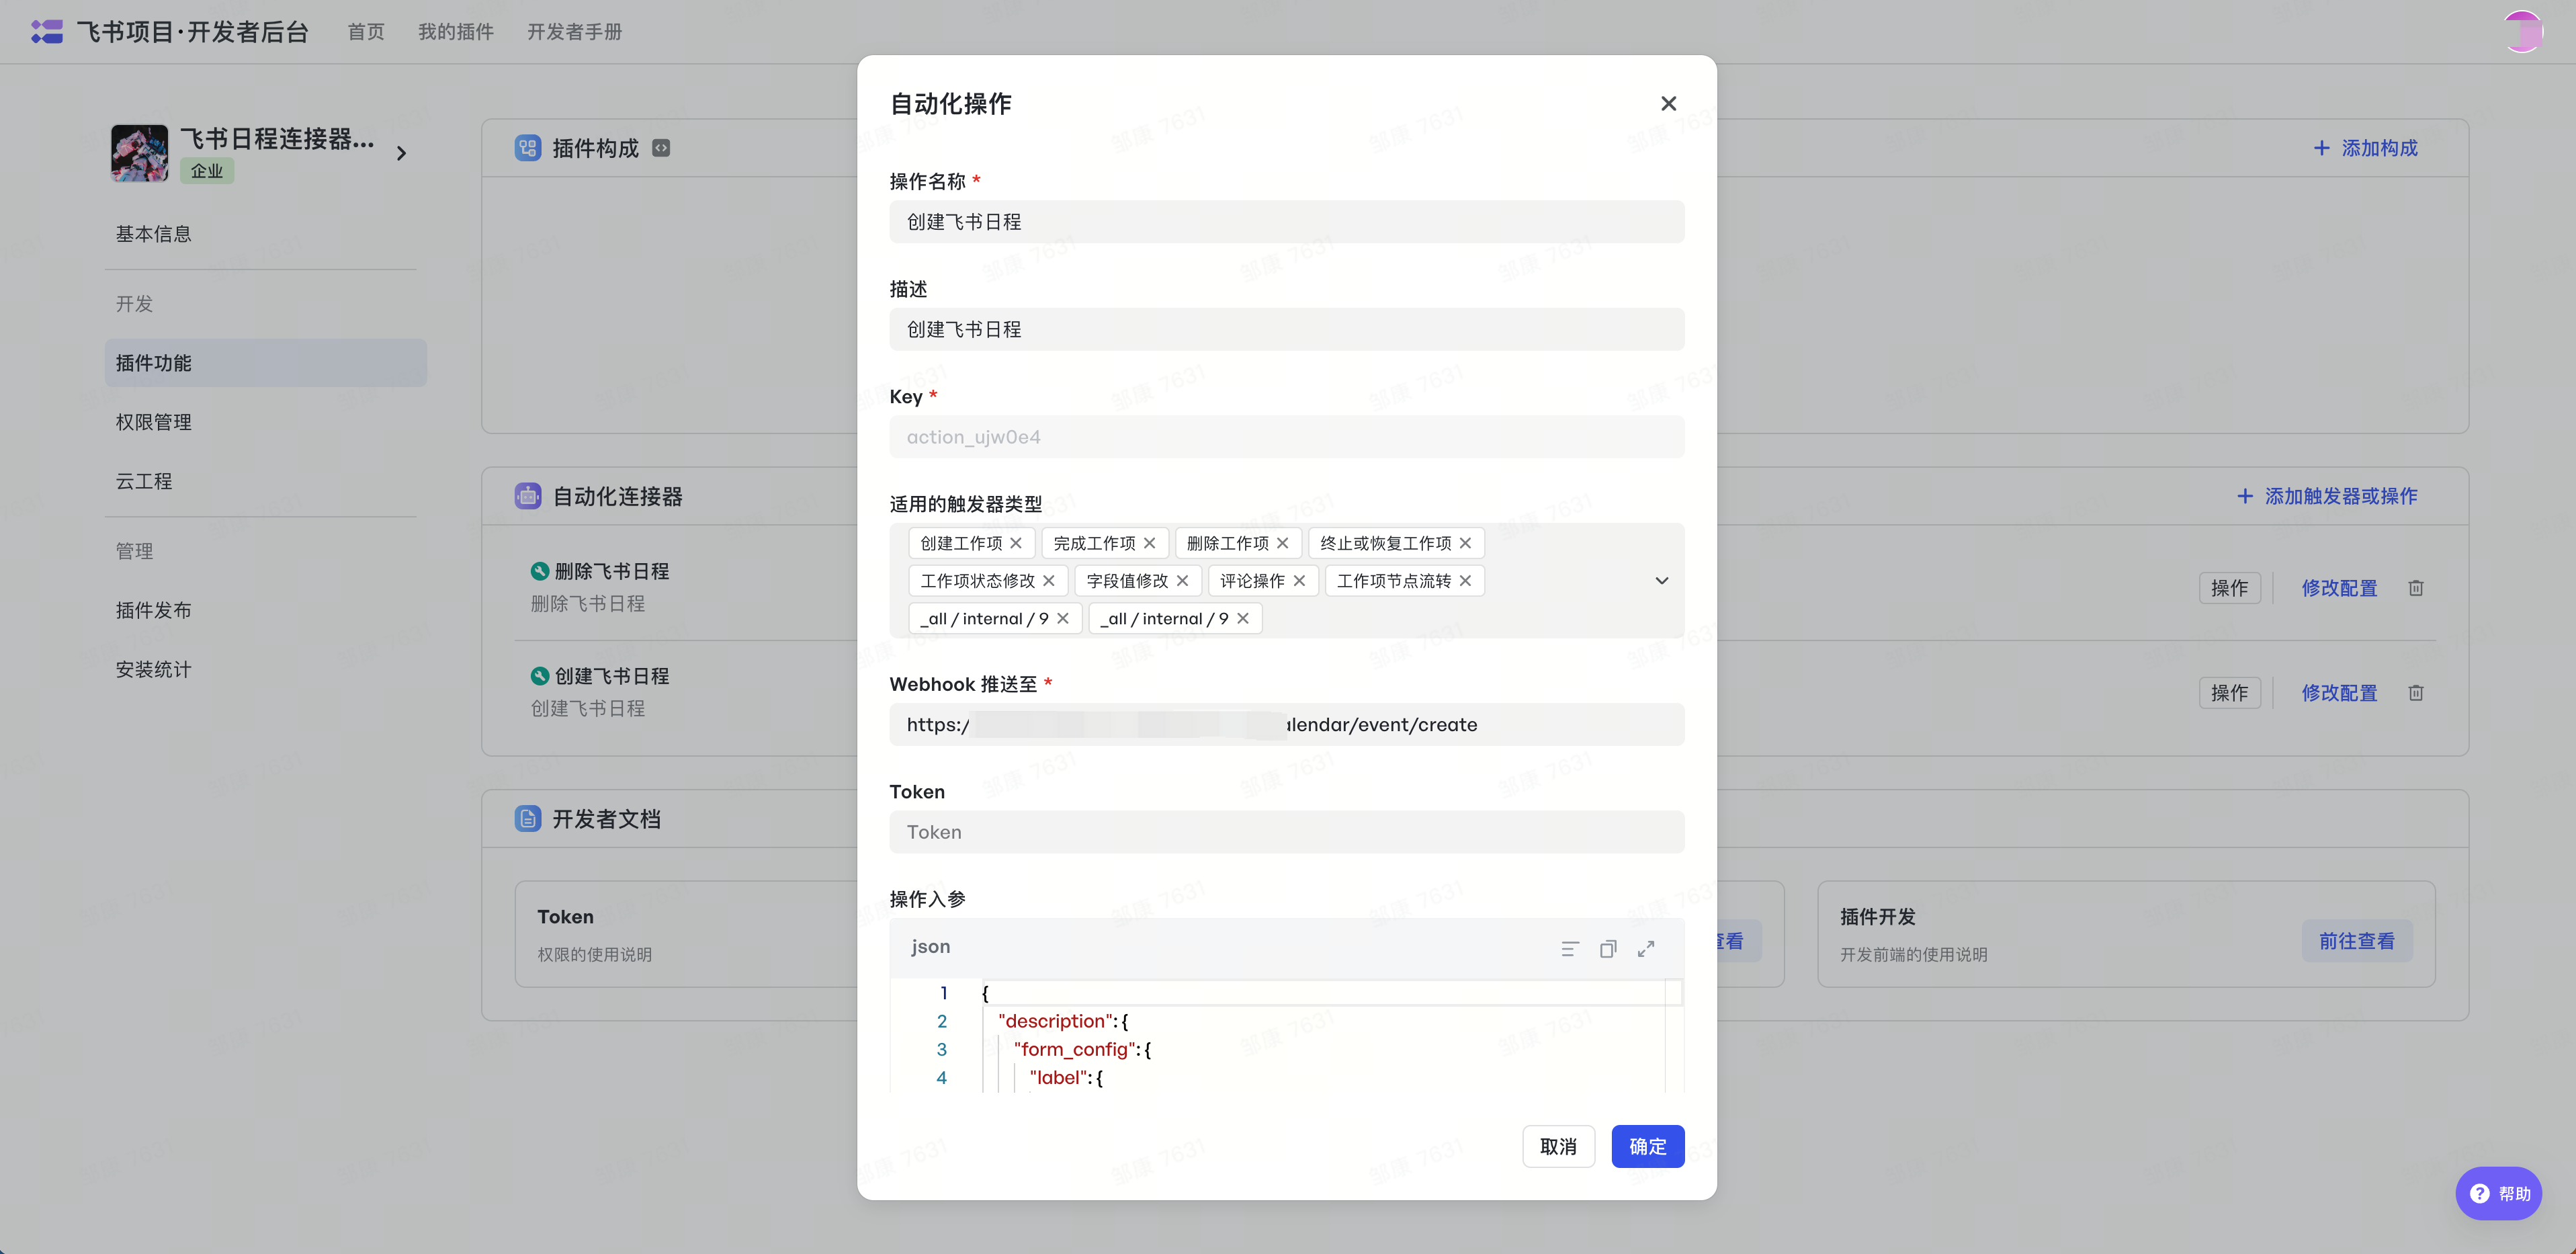2576x1254 pixels.
Task: Focus the 操作名称 input field
Action: [1287, 222]
